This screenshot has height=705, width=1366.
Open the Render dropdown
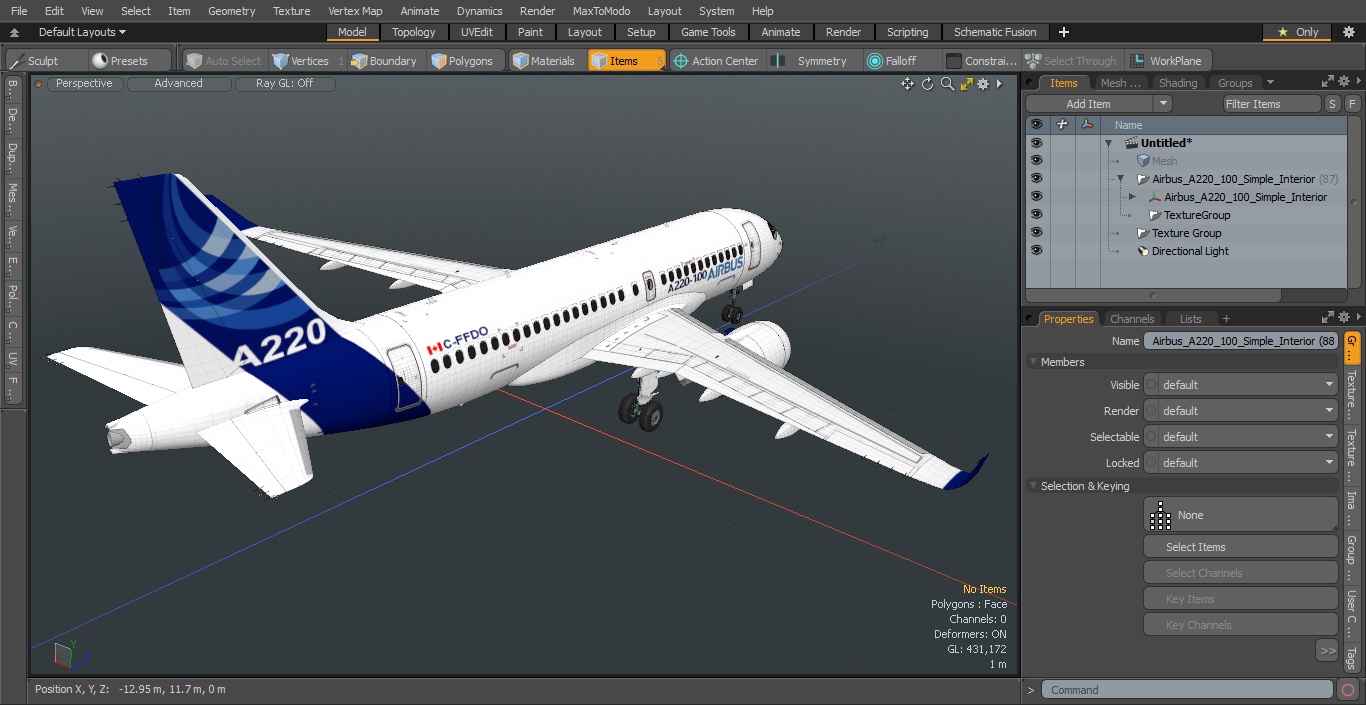tap(1240, 411)
